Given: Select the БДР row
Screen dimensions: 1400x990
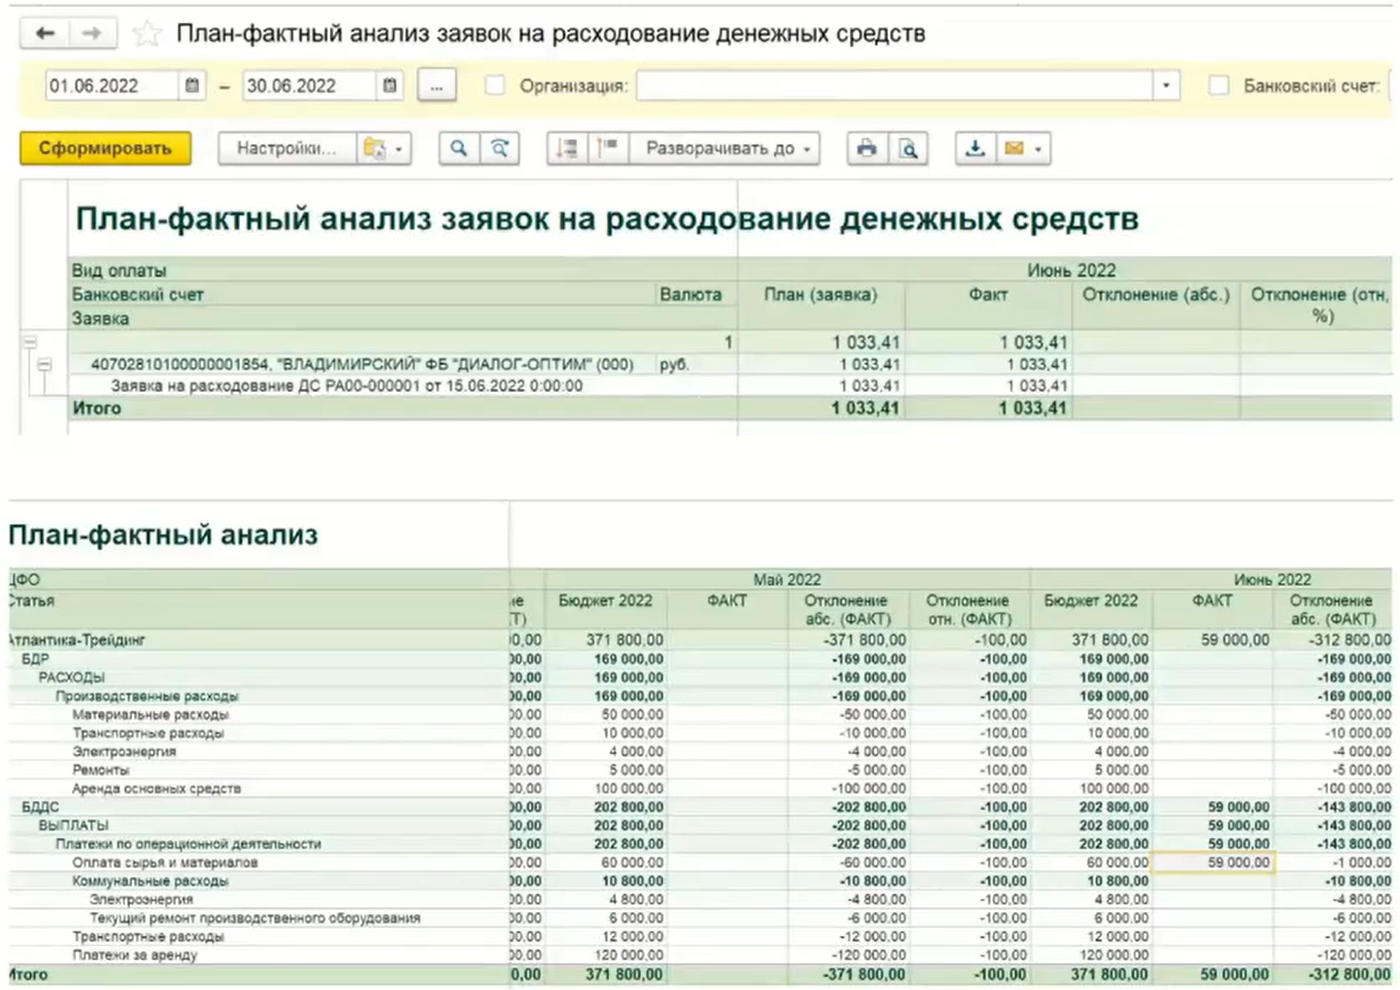Looking at the screenshot, I should pyautogui.click(x=35, y=659).
